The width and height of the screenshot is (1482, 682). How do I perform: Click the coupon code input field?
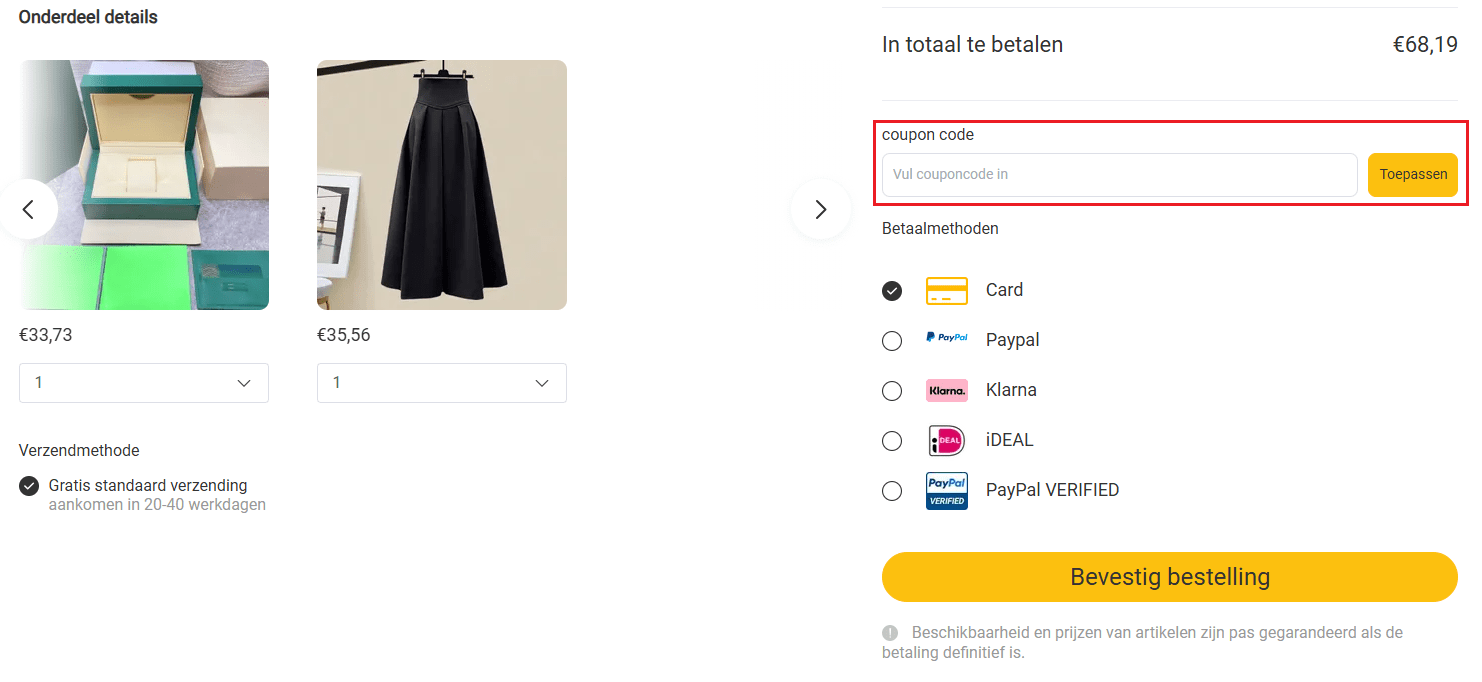coord(1117,174)
